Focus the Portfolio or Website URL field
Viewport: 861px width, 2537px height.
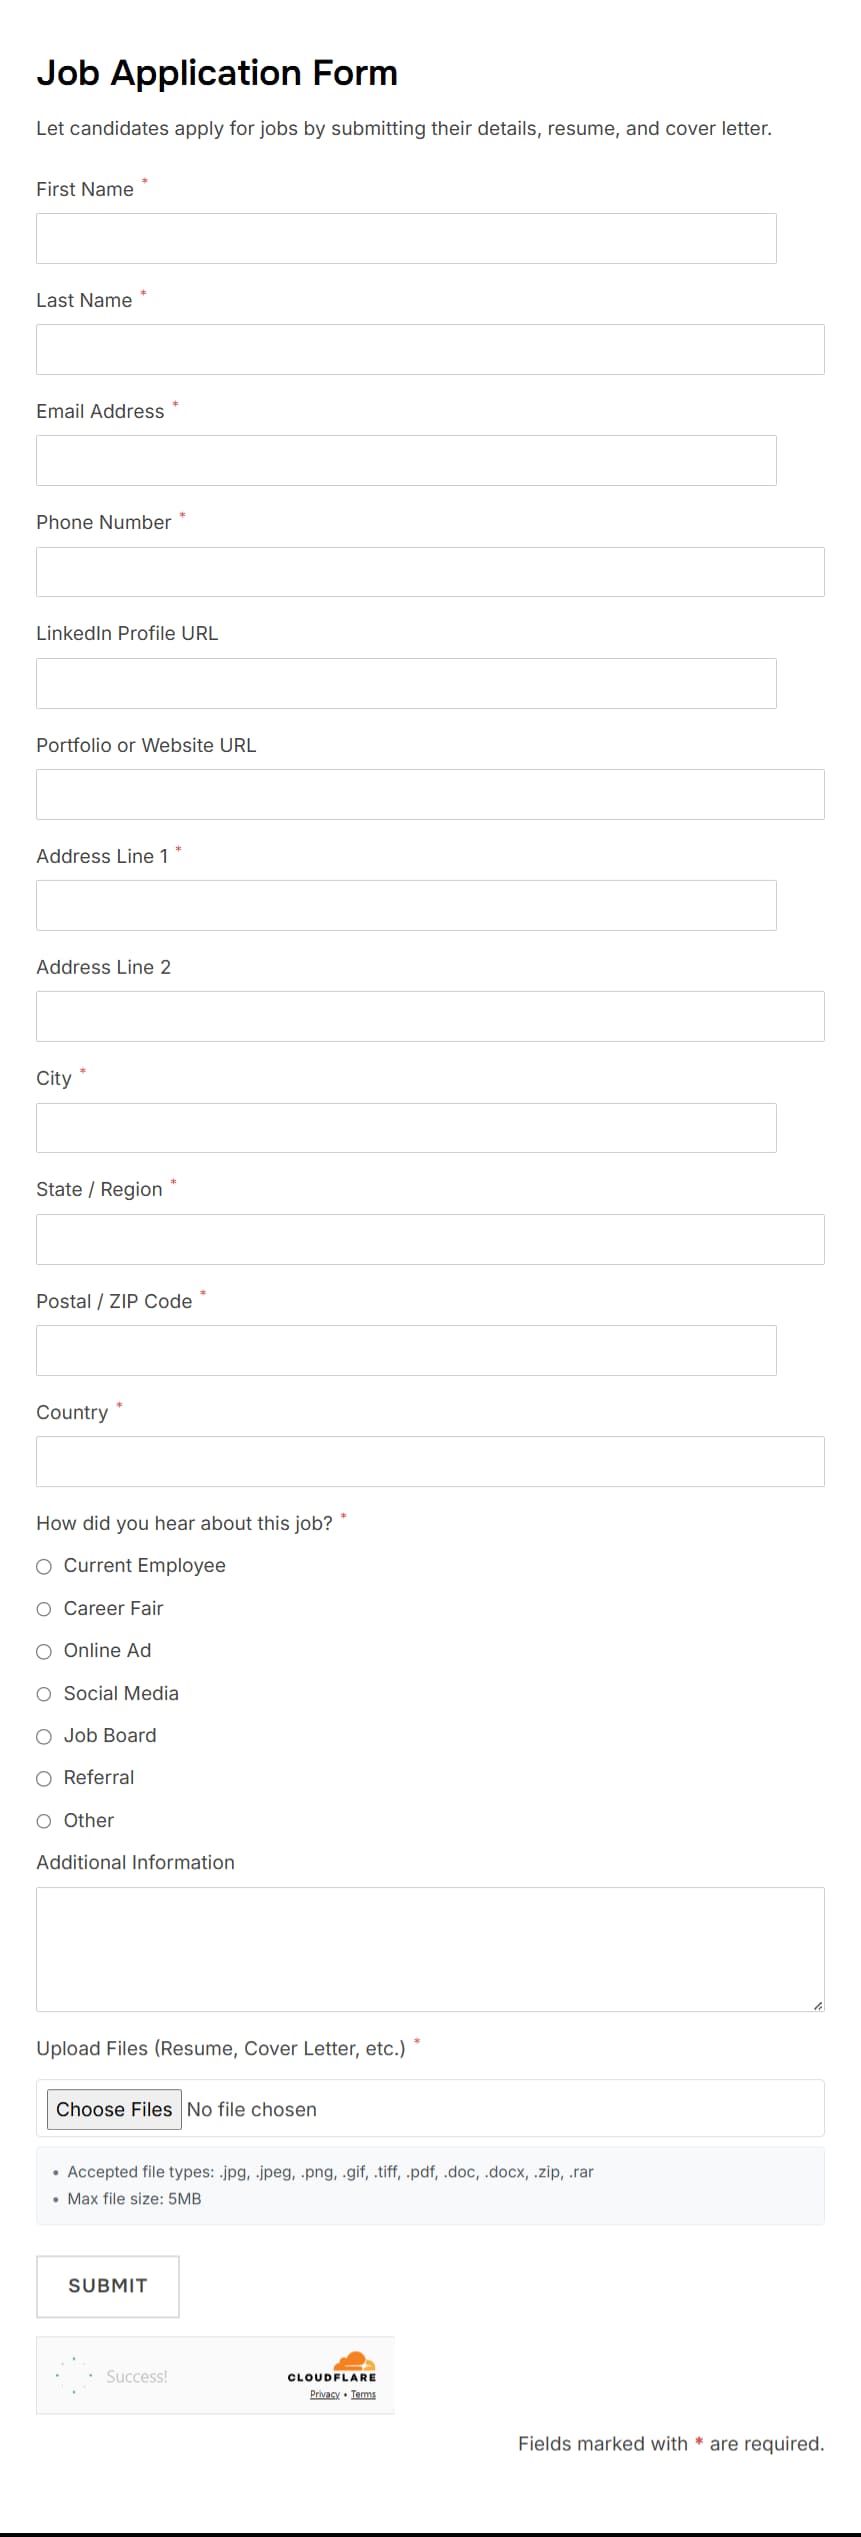pos(429,794)
